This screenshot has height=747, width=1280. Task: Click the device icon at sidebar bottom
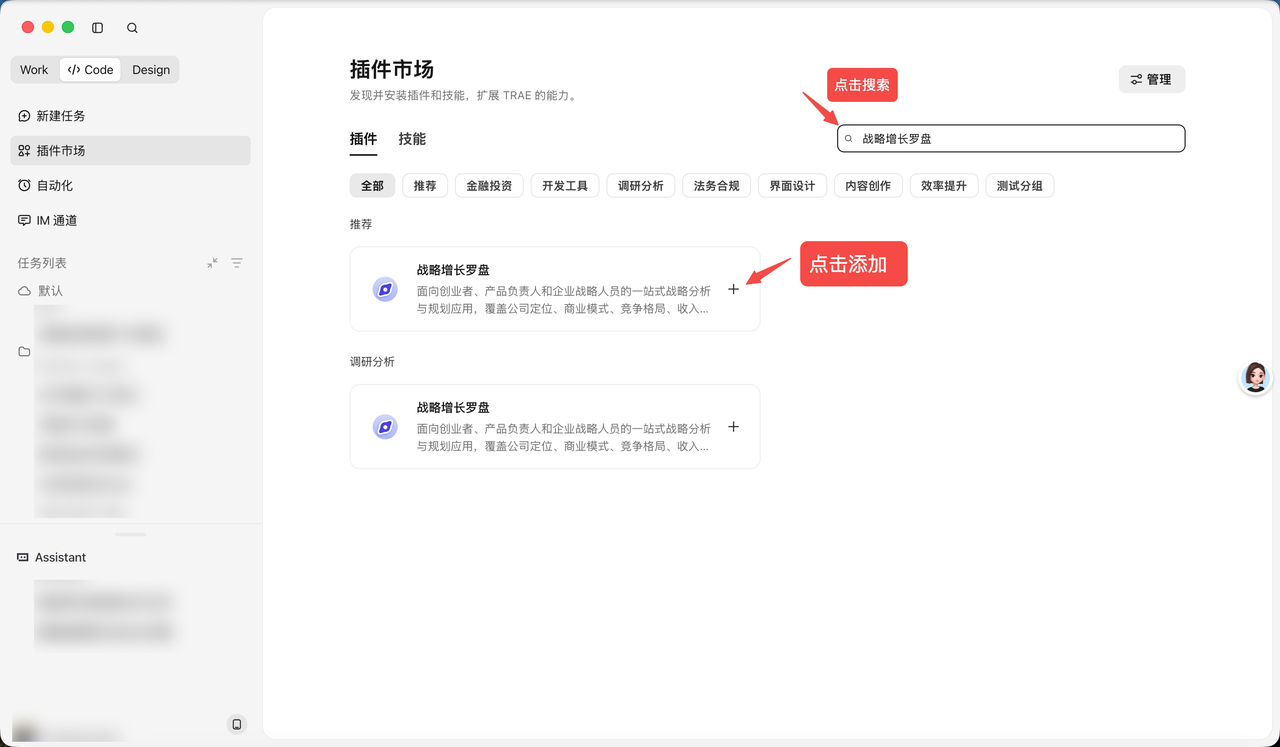(237, 724)
